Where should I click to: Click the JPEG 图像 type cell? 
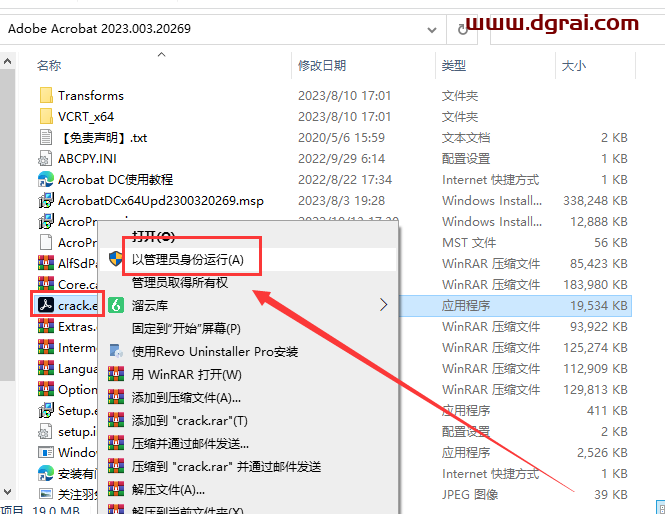pyautogui.click(x=470, y=494)
